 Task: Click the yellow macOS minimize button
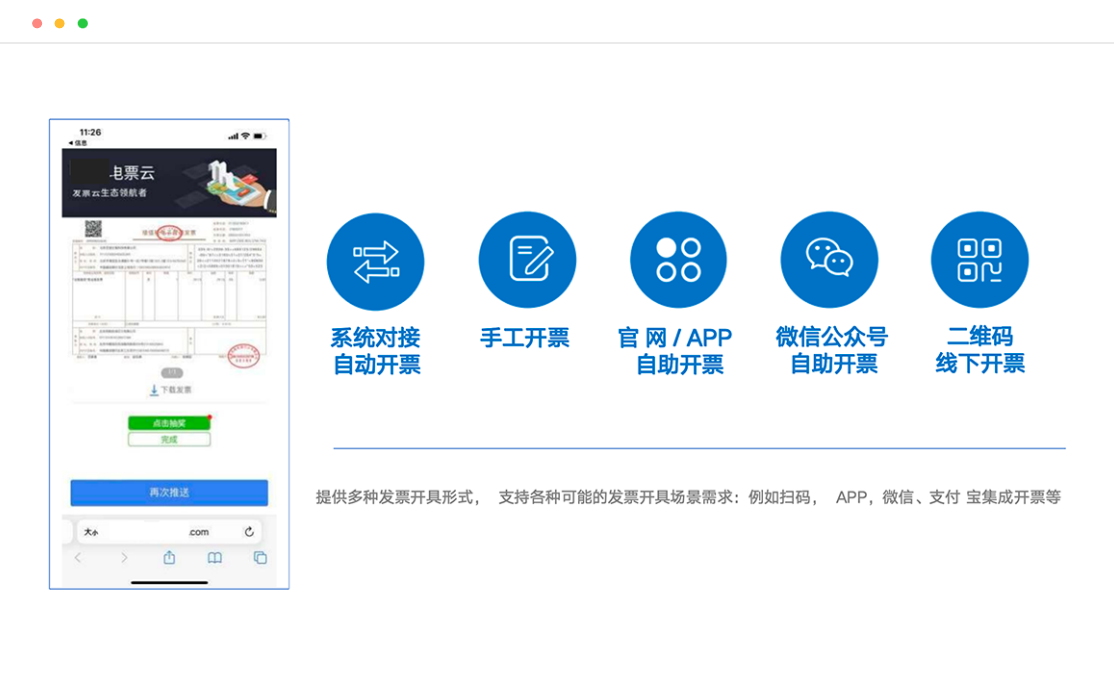[60, 23]
